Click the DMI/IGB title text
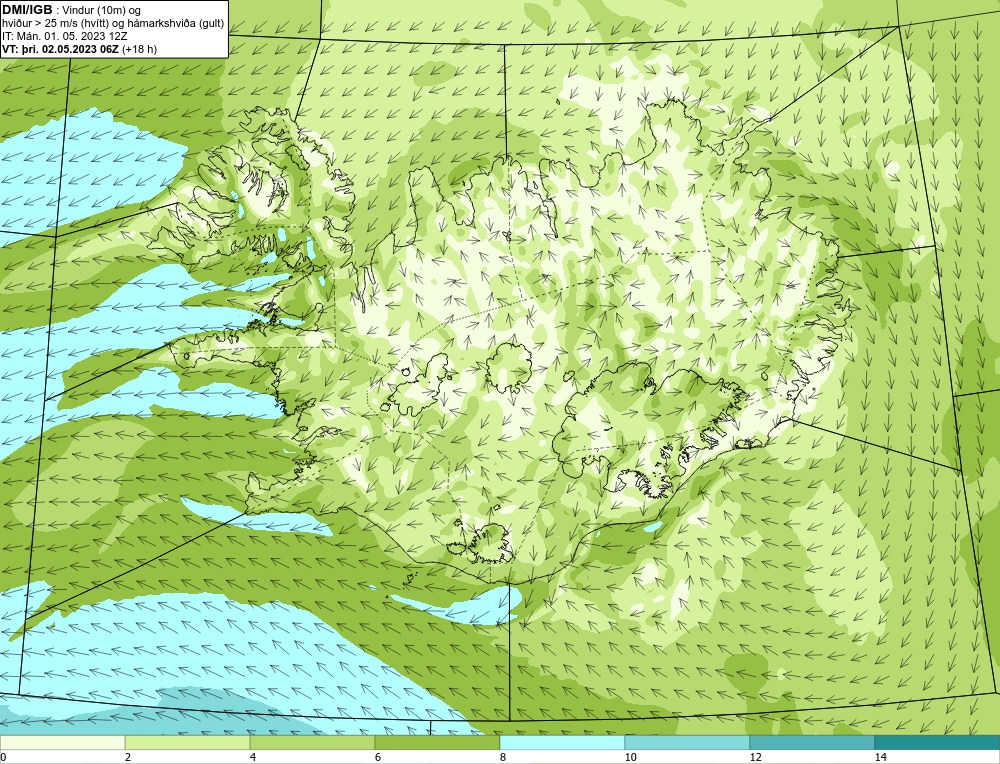1000x764 pixels. pyautogui.click(x=27, y=10)
